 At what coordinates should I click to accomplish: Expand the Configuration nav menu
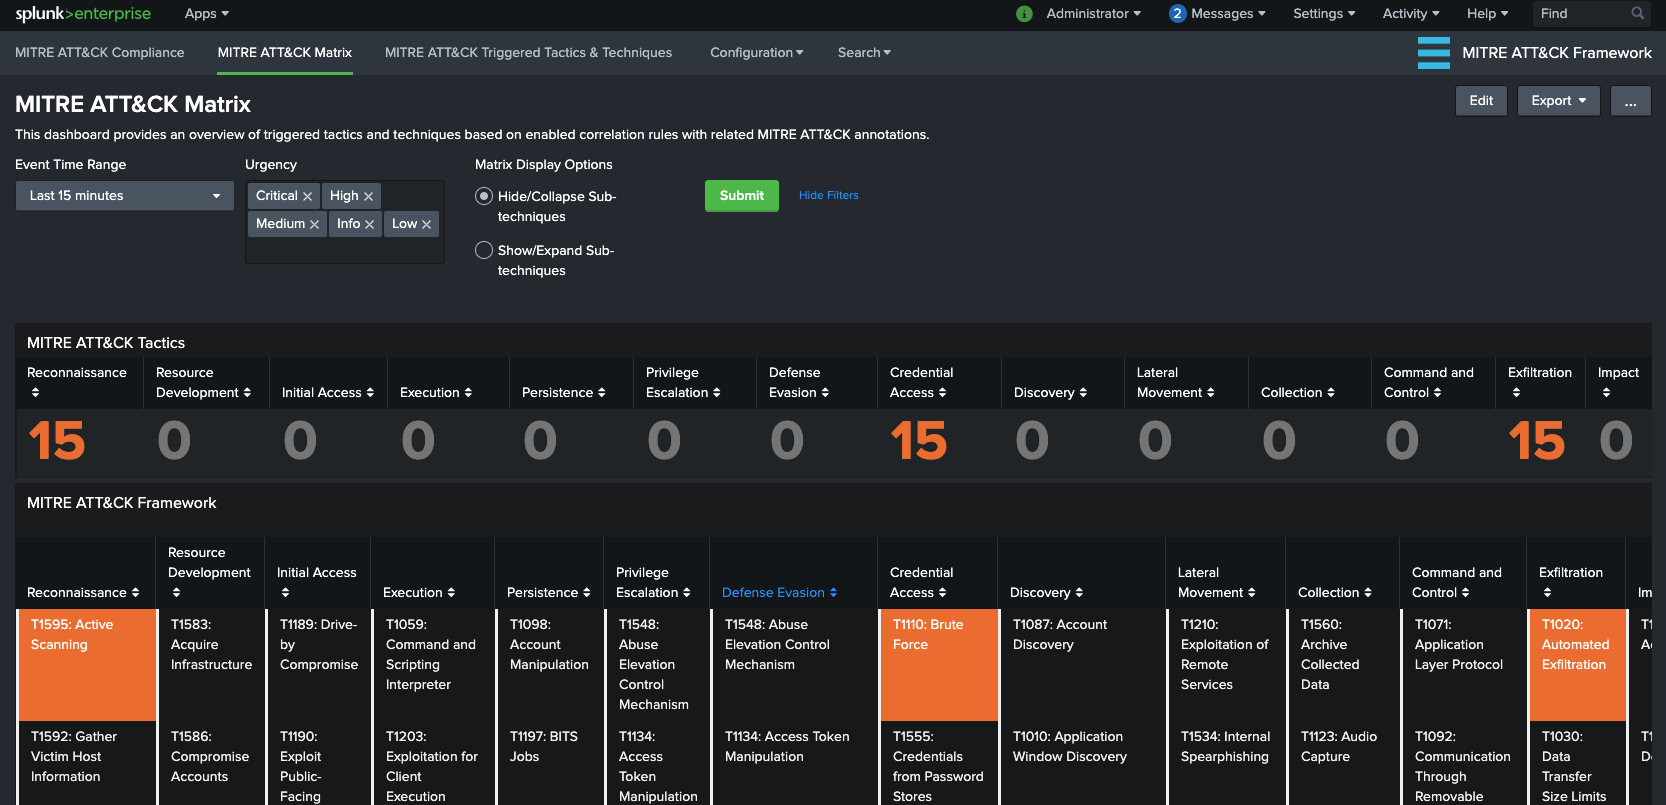tap(757, 53)
